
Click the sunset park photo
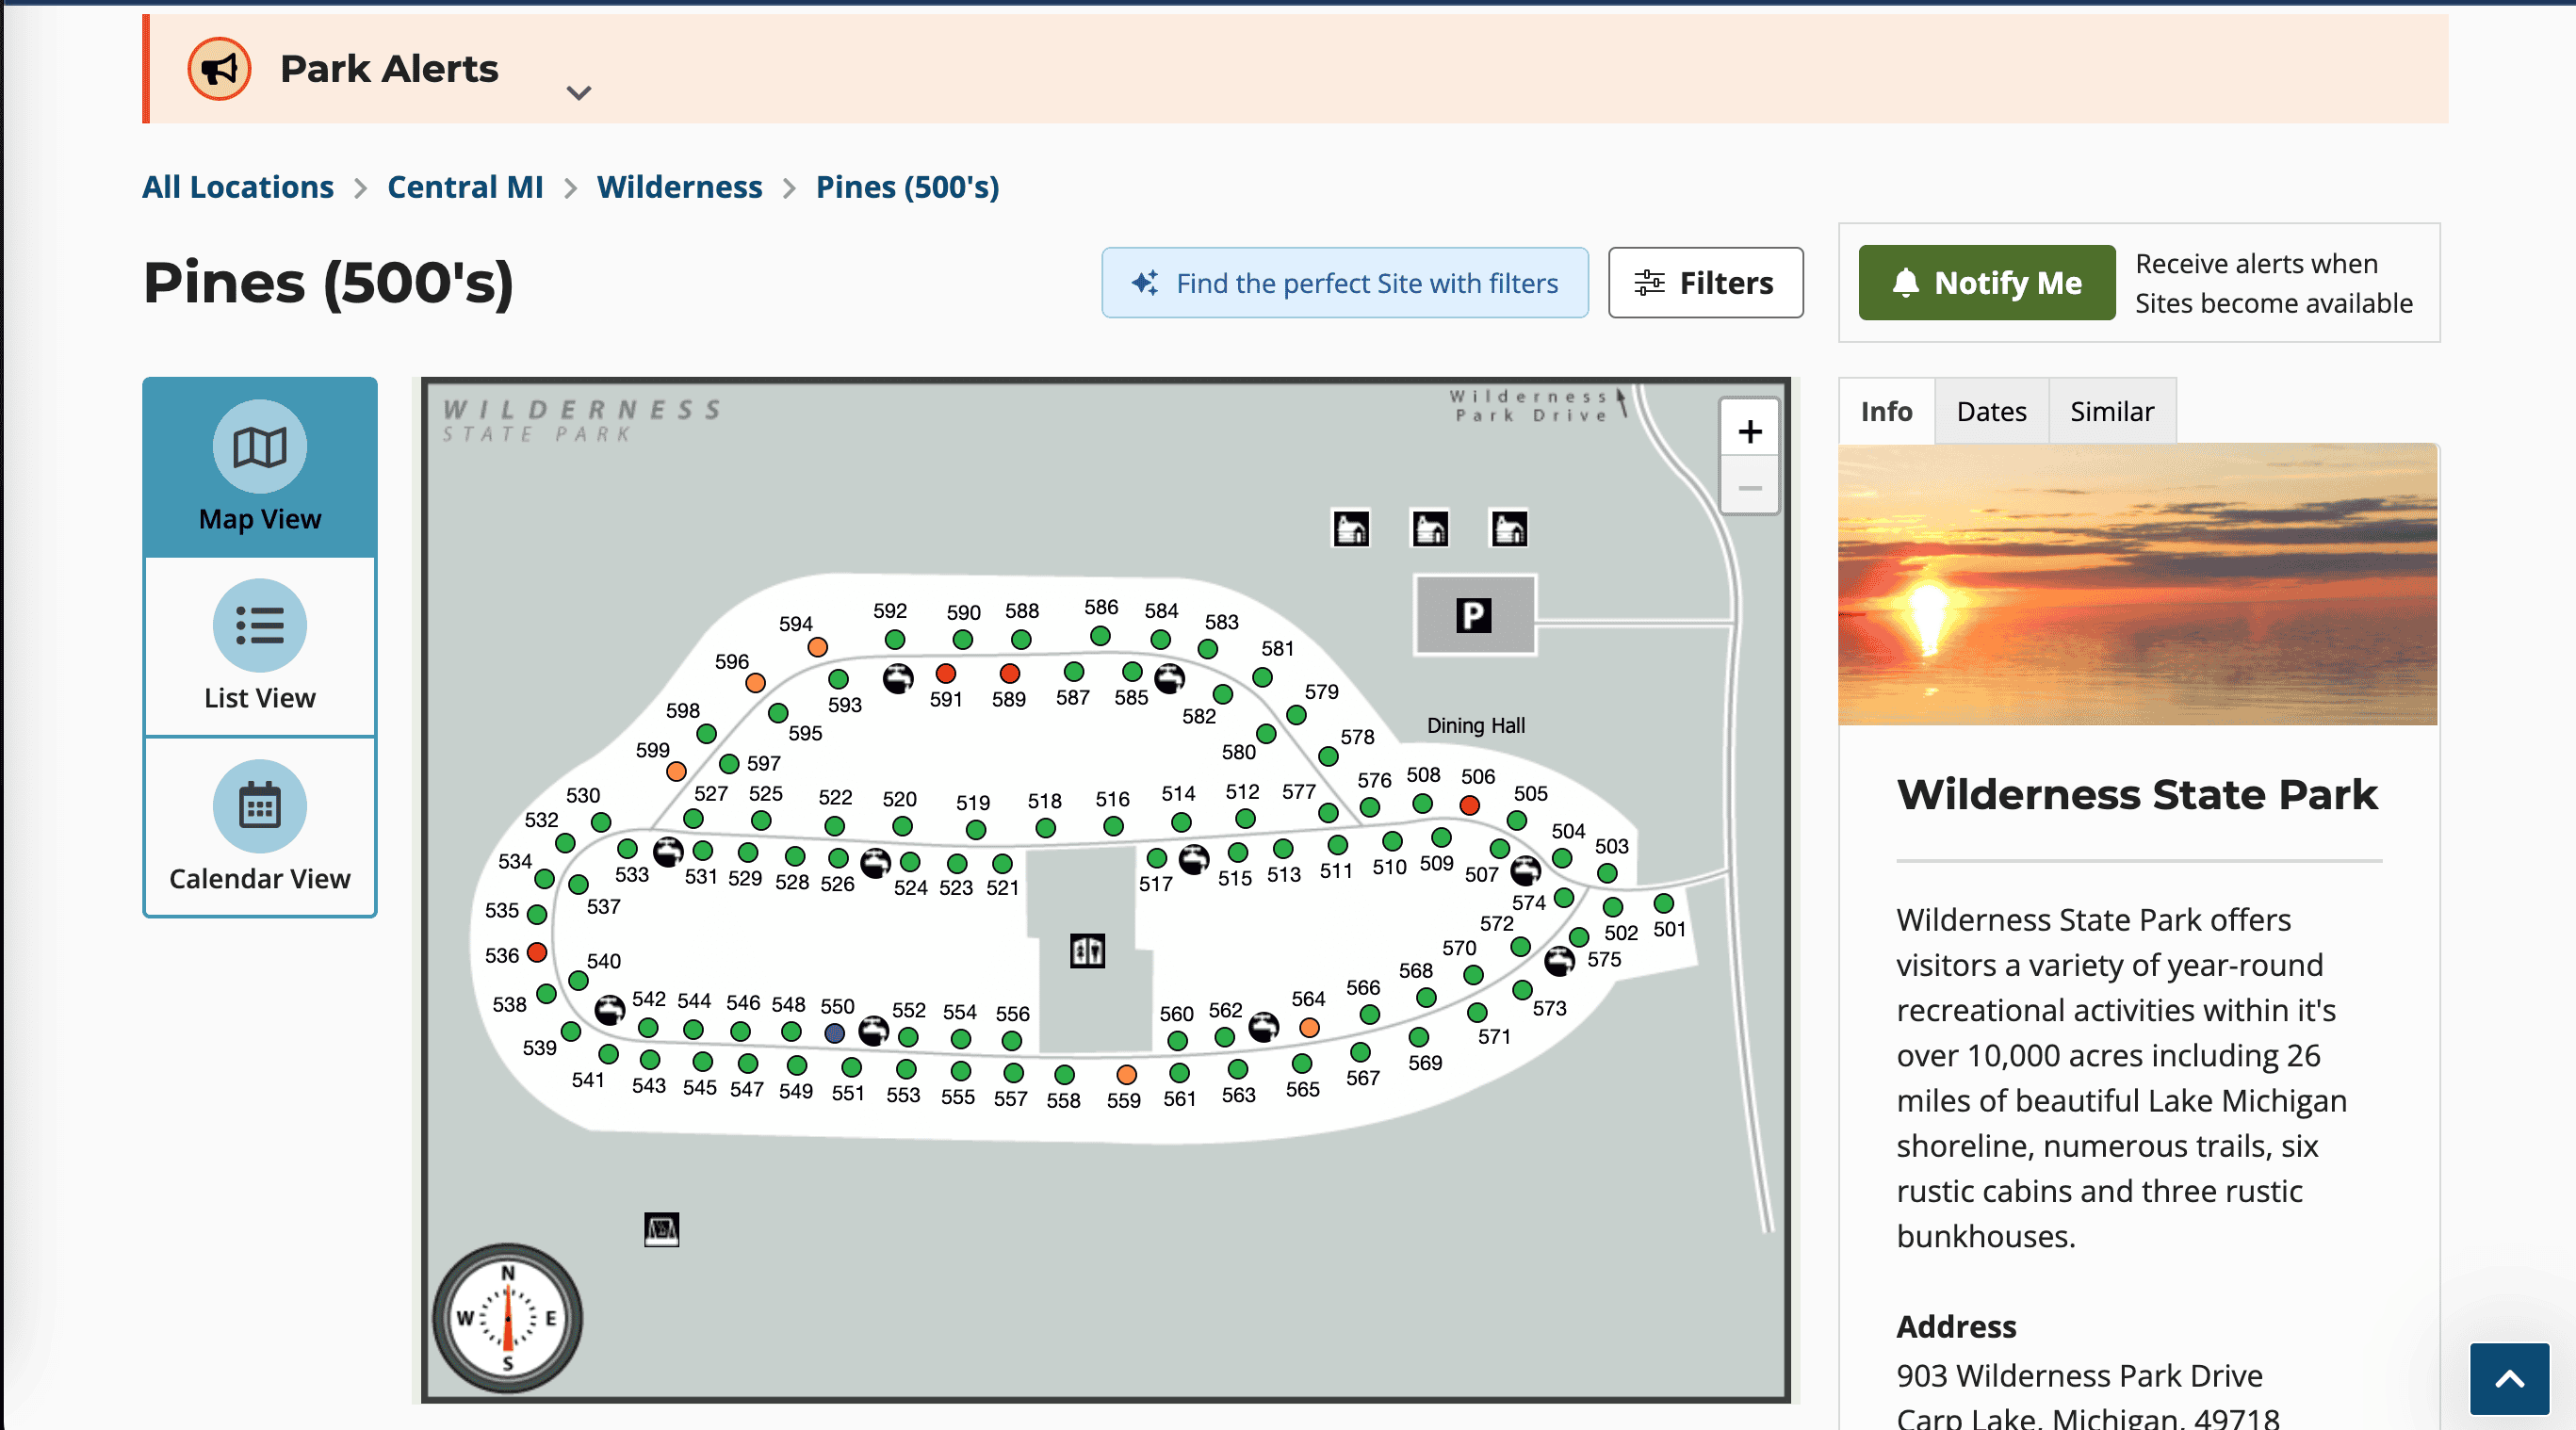[x=2137, y=584]
